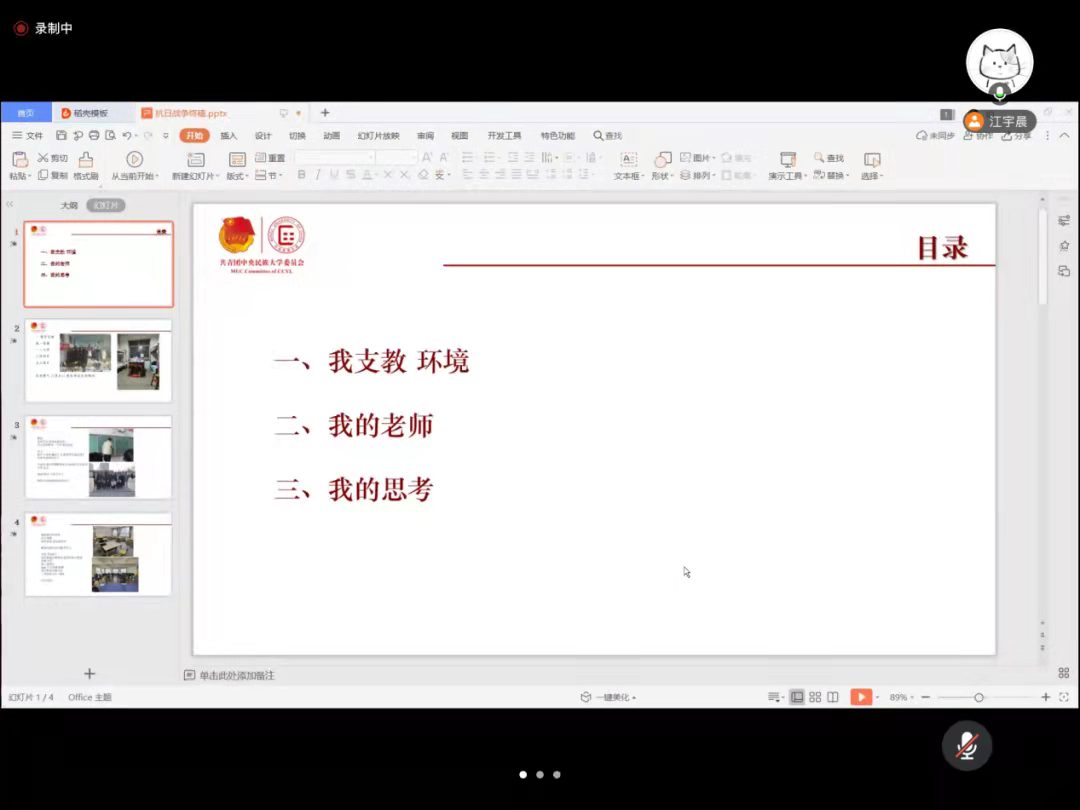Screen dimensions: 1080x810
Task: Toggle reading view in status bar
Action: [833, 697]
